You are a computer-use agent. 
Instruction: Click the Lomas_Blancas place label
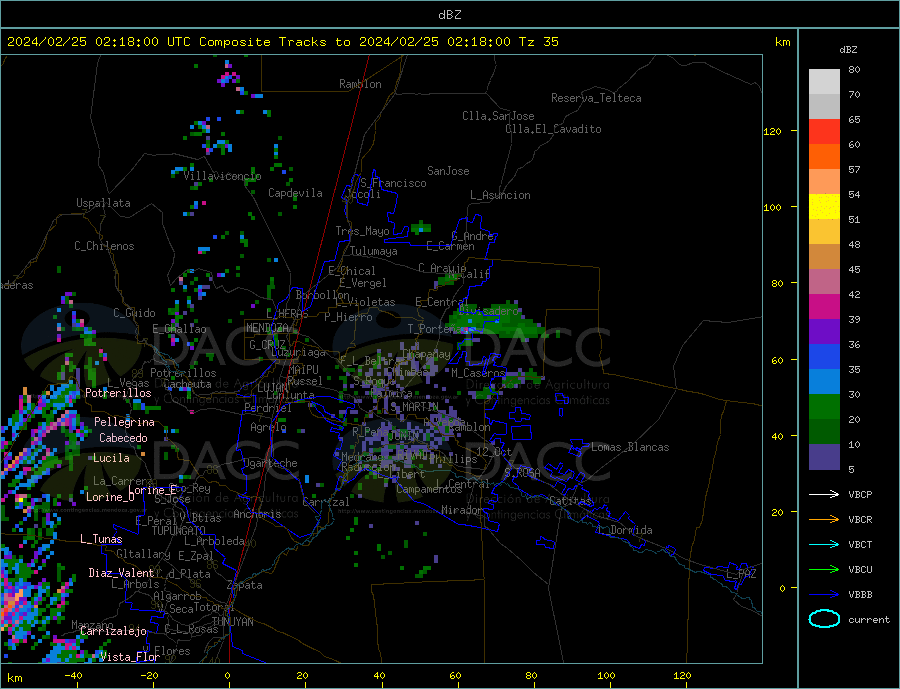pos(630,447)
